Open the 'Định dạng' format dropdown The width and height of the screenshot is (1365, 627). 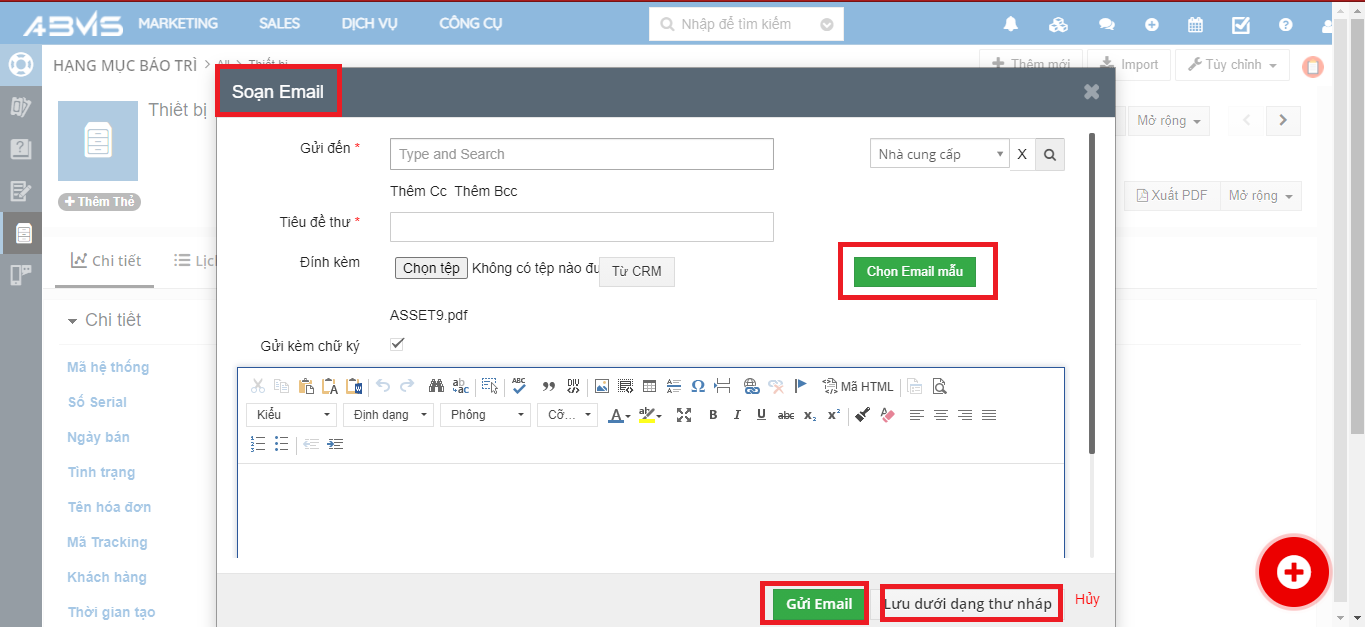click(x=388, y=415)
